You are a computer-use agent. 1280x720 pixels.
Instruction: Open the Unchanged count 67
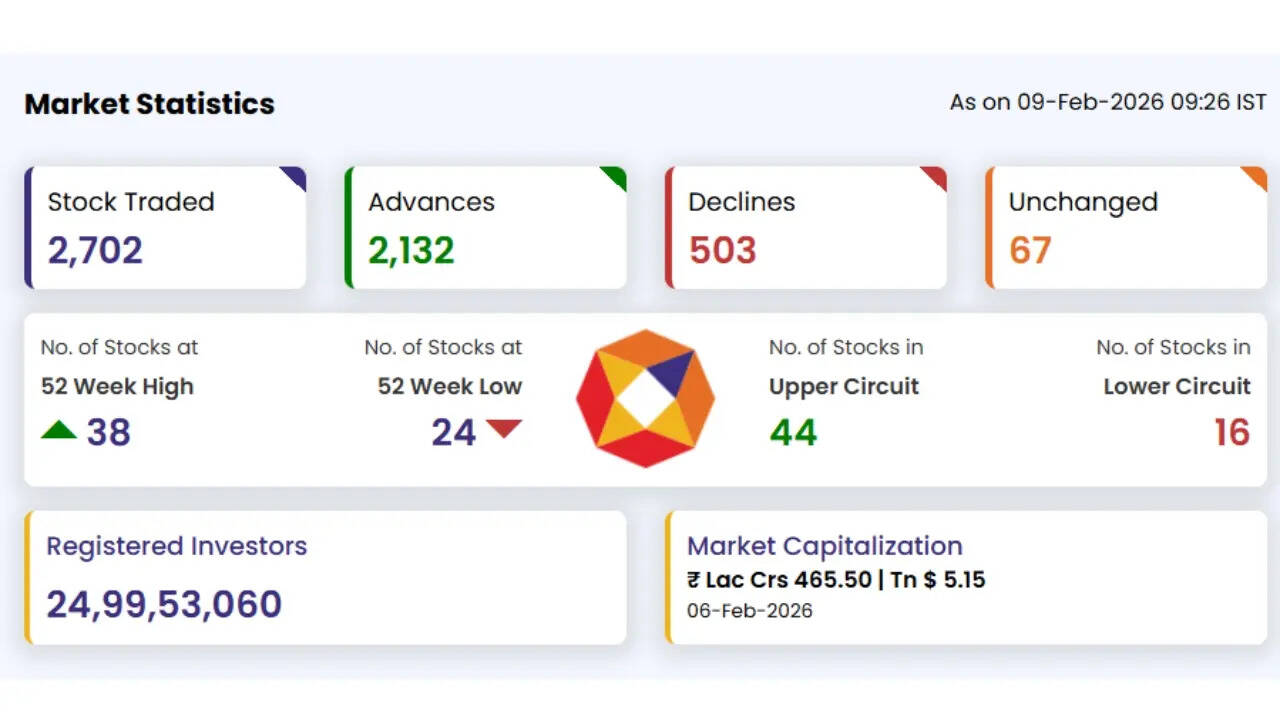[x=1030, y=250]
